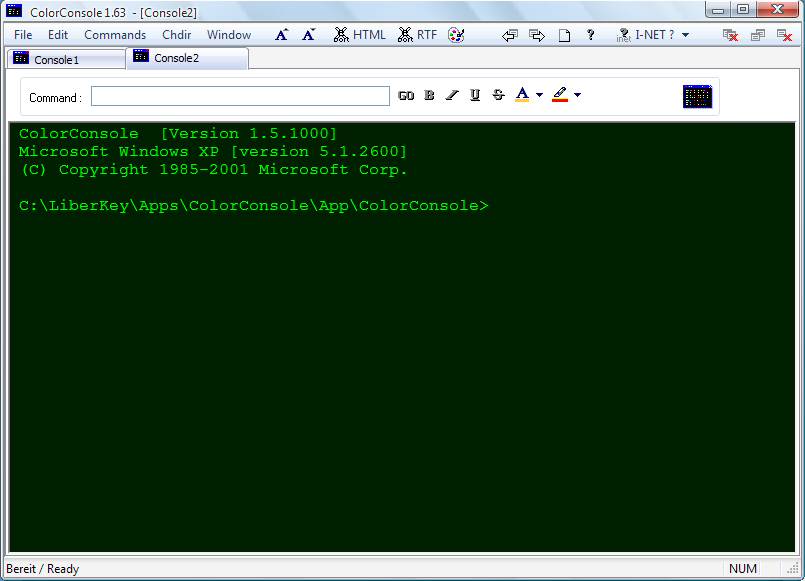Viewport: 805px width, 581px height.
Task: Open the Window menu
Action: pyautogui.click(x=229, y=35)
